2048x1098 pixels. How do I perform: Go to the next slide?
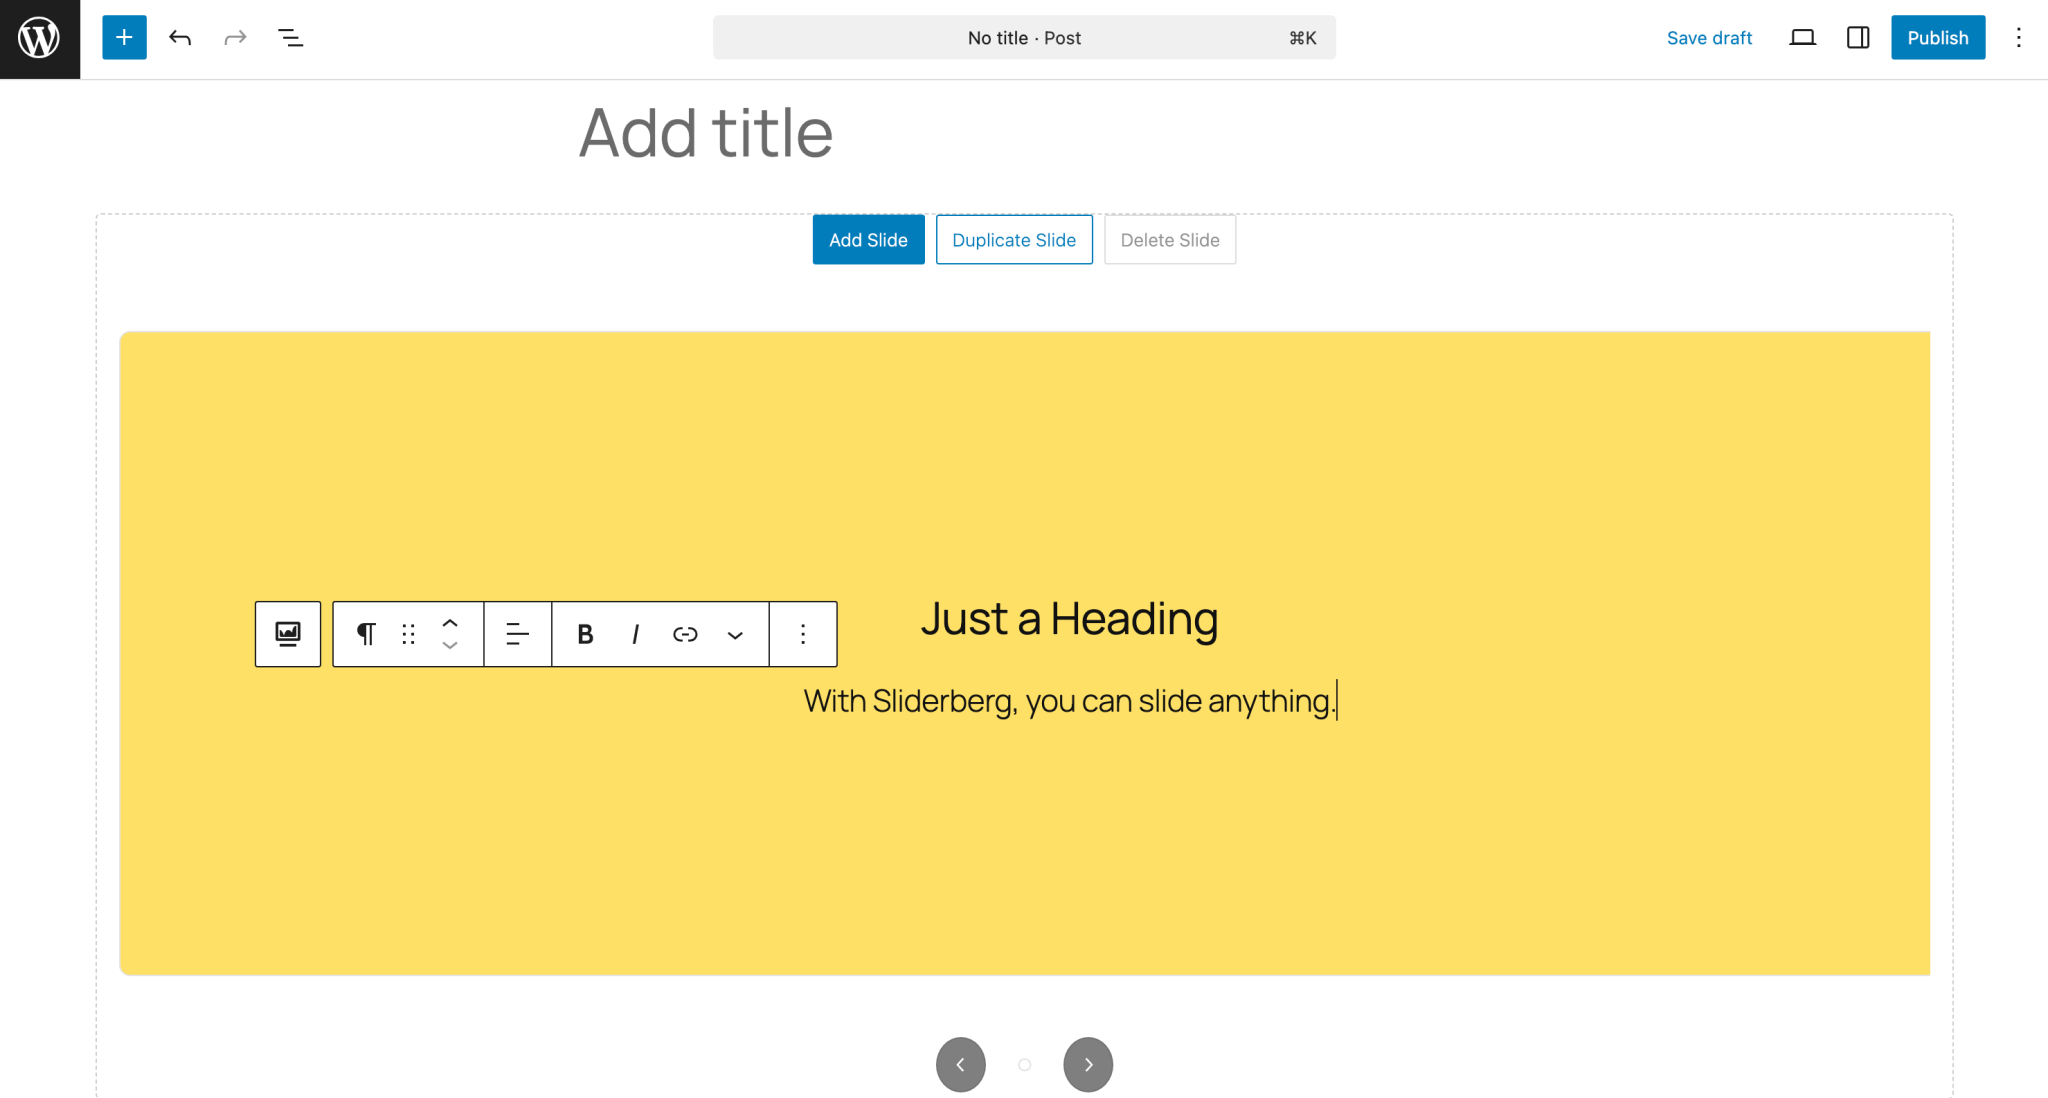click(x=1088, y=1064)
